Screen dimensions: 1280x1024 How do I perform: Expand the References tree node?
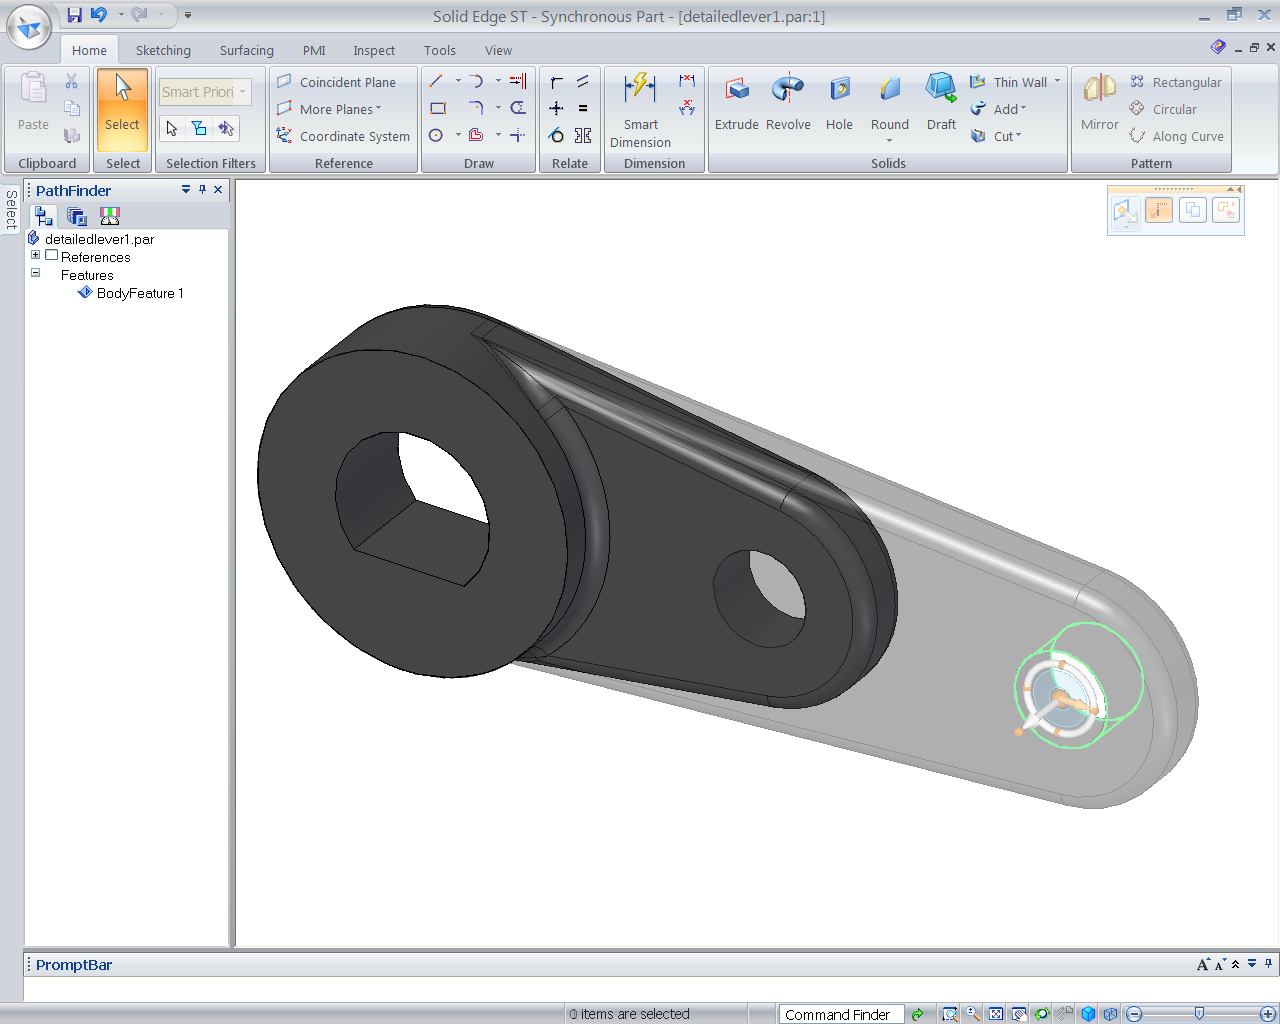pyautogui.click(x=35, y=255)
